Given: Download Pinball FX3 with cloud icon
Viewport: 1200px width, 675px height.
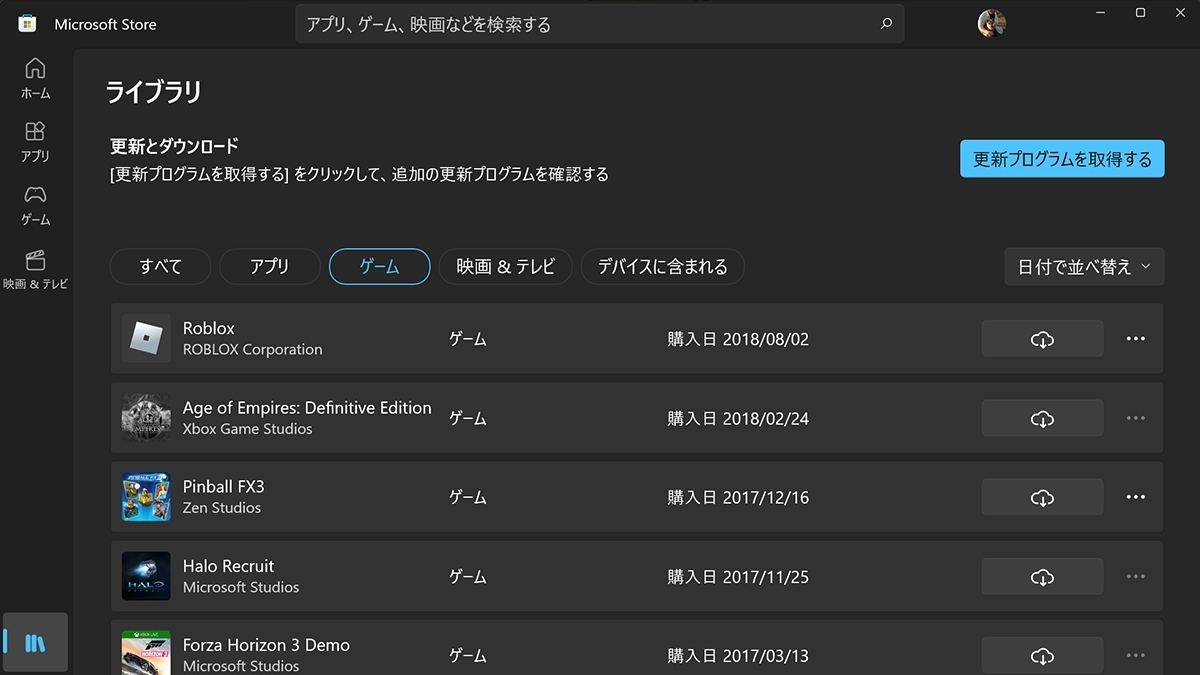Looking at the screenshot, I should 1042,497.
